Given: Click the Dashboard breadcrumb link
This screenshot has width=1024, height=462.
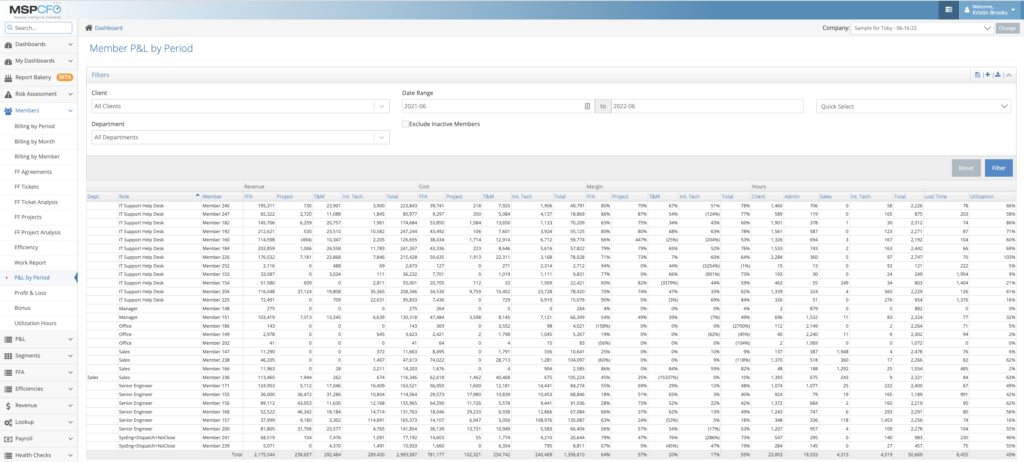Looking at the screenshot, I should [x=108, y=28].
